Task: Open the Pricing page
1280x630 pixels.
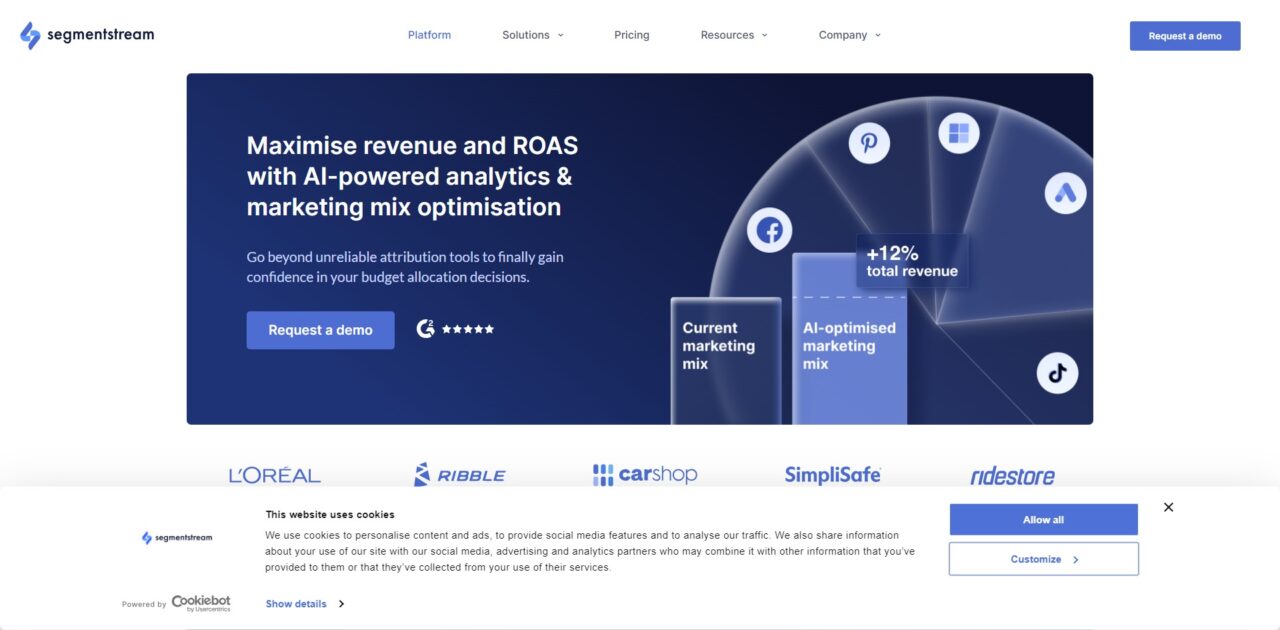Action: [632, 35]
